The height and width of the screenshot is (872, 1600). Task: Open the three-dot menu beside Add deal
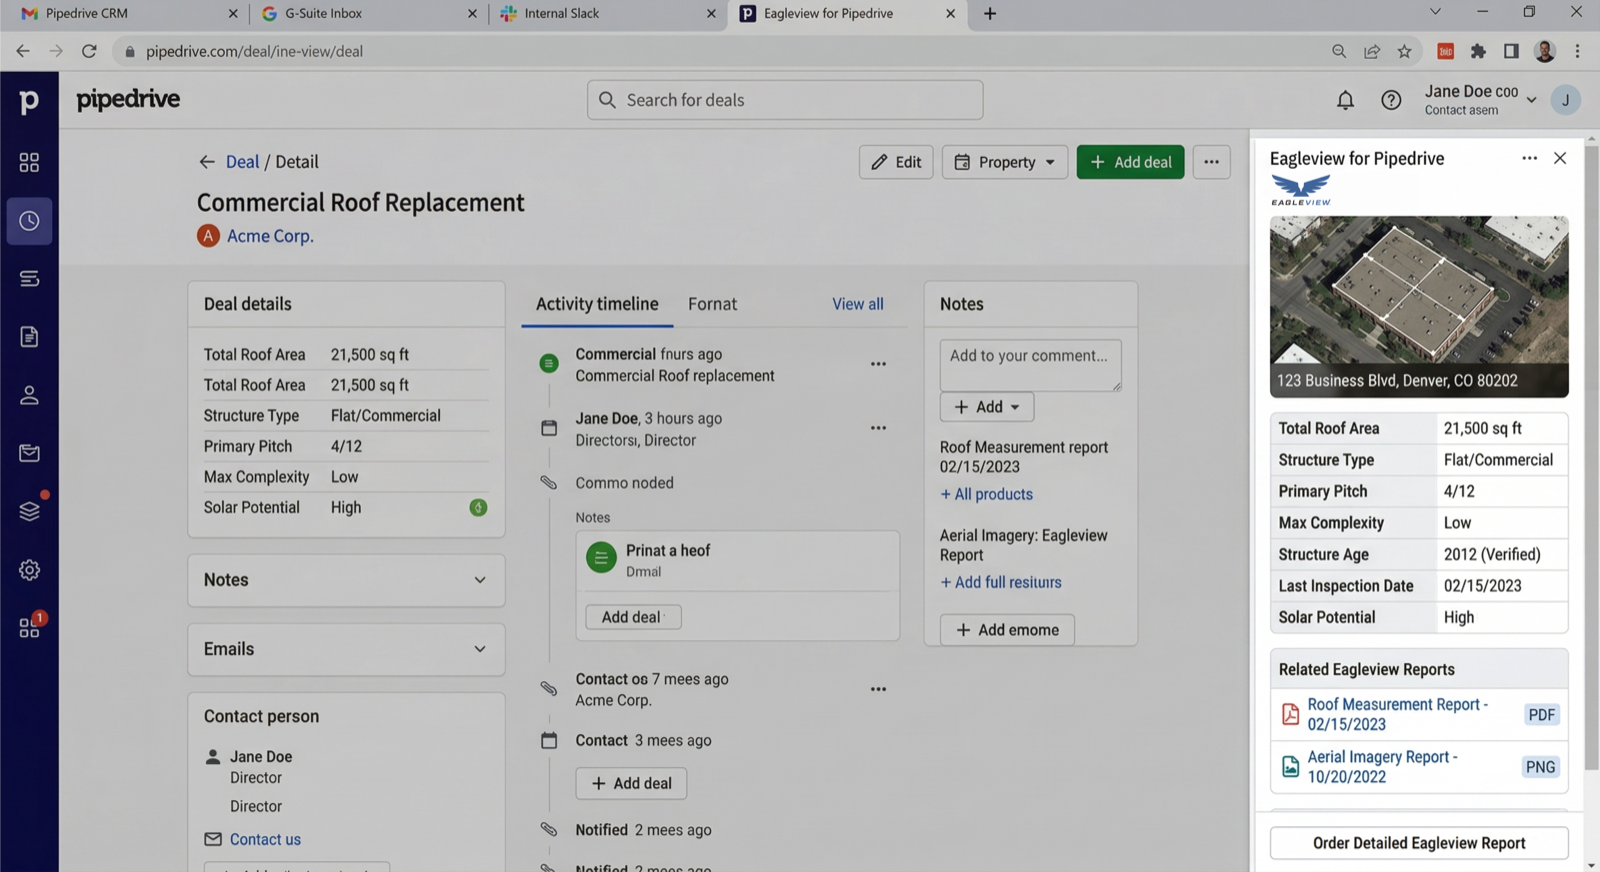coord(1211,162)
